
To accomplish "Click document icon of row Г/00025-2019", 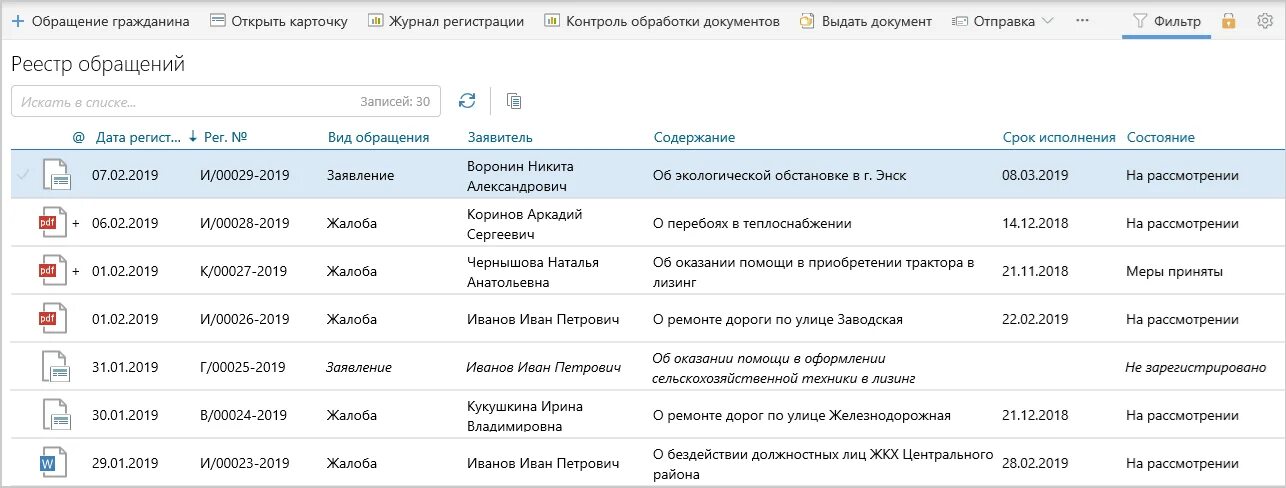I will (56, 367).
